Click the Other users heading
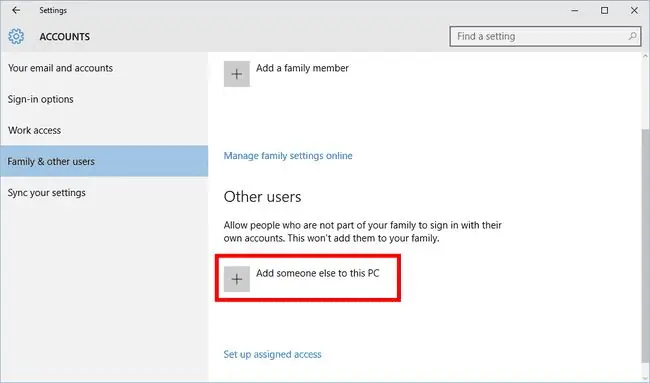The image size is (650, 383). point(262,197)
